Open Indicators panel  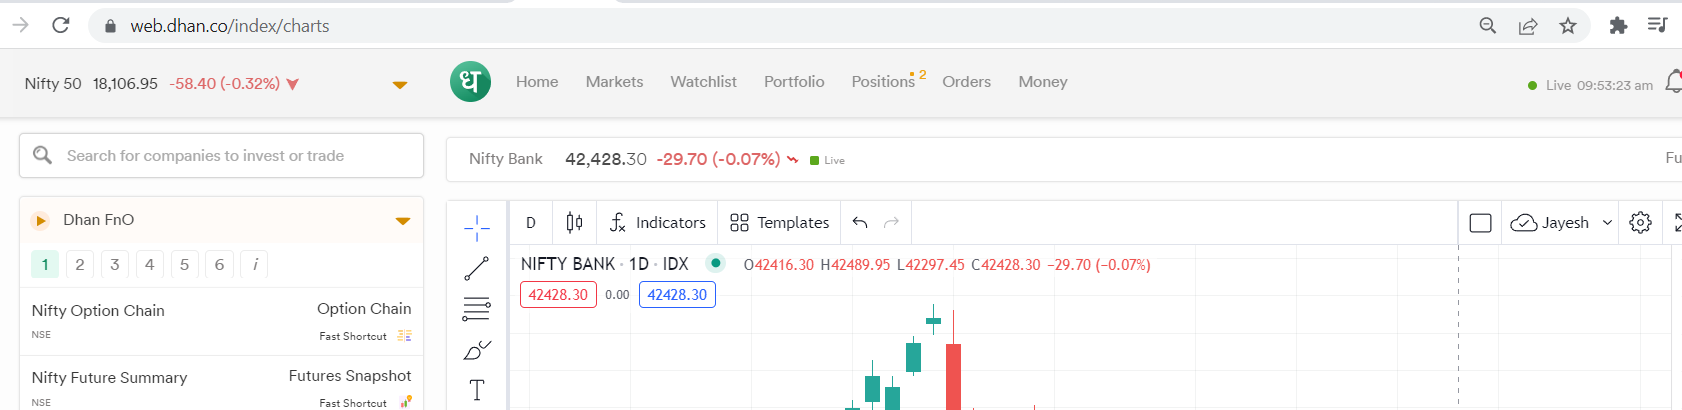click(657, 222)
